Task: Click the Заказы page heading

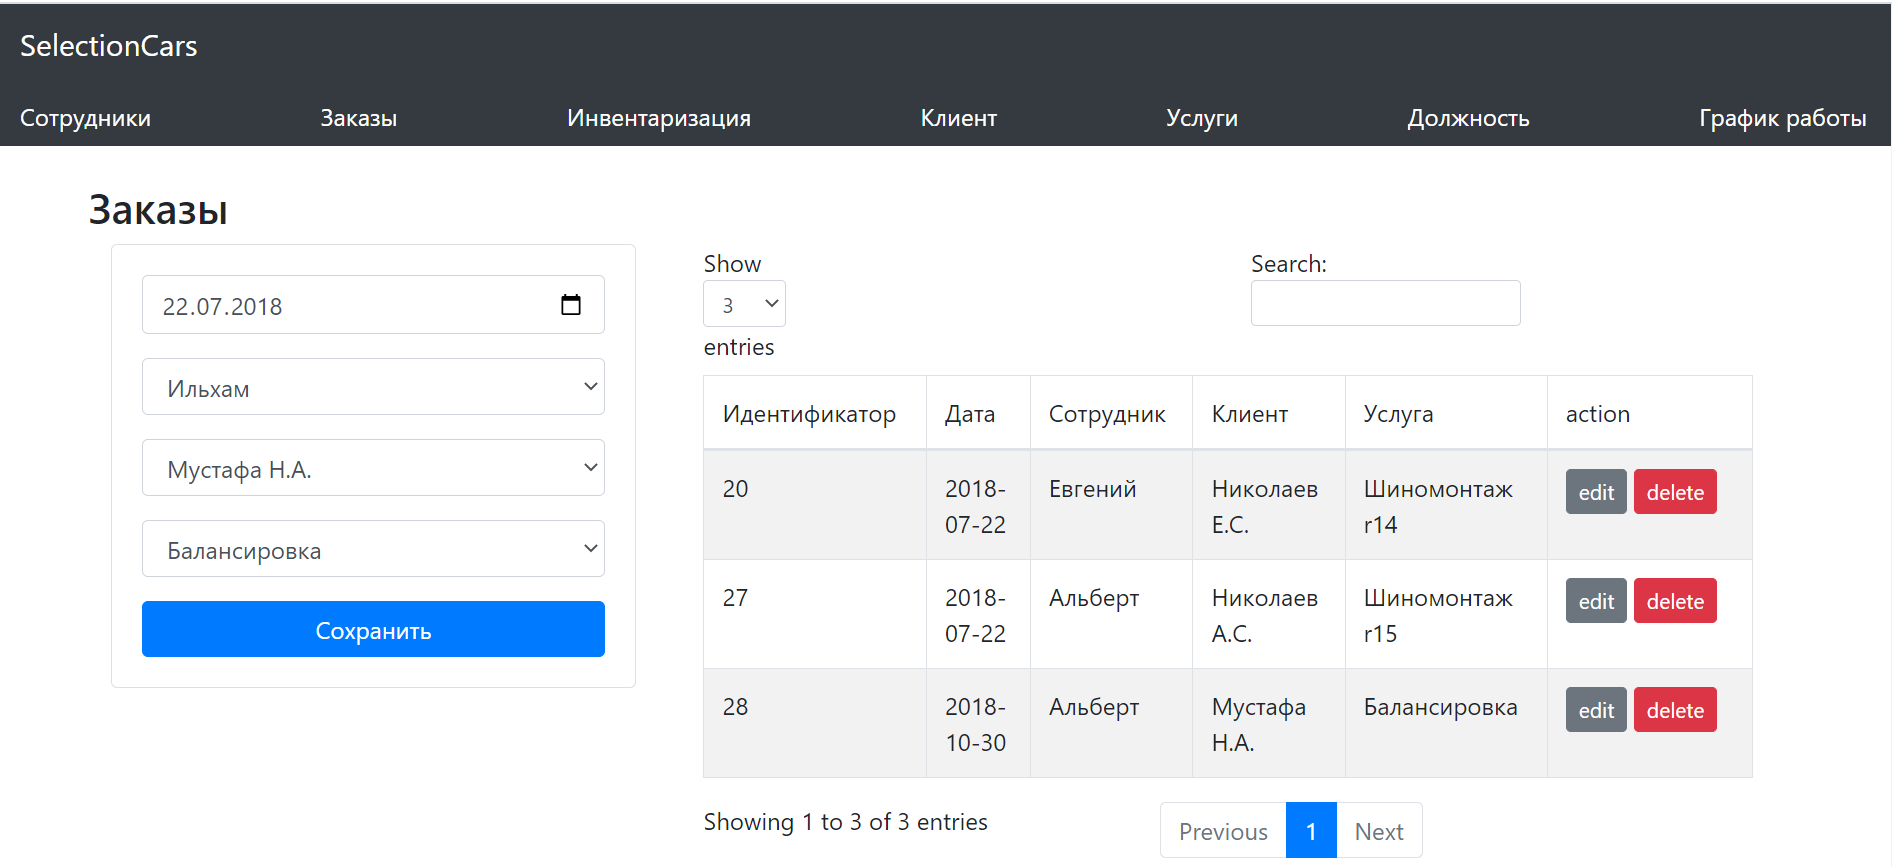Action: coord(158,210)
